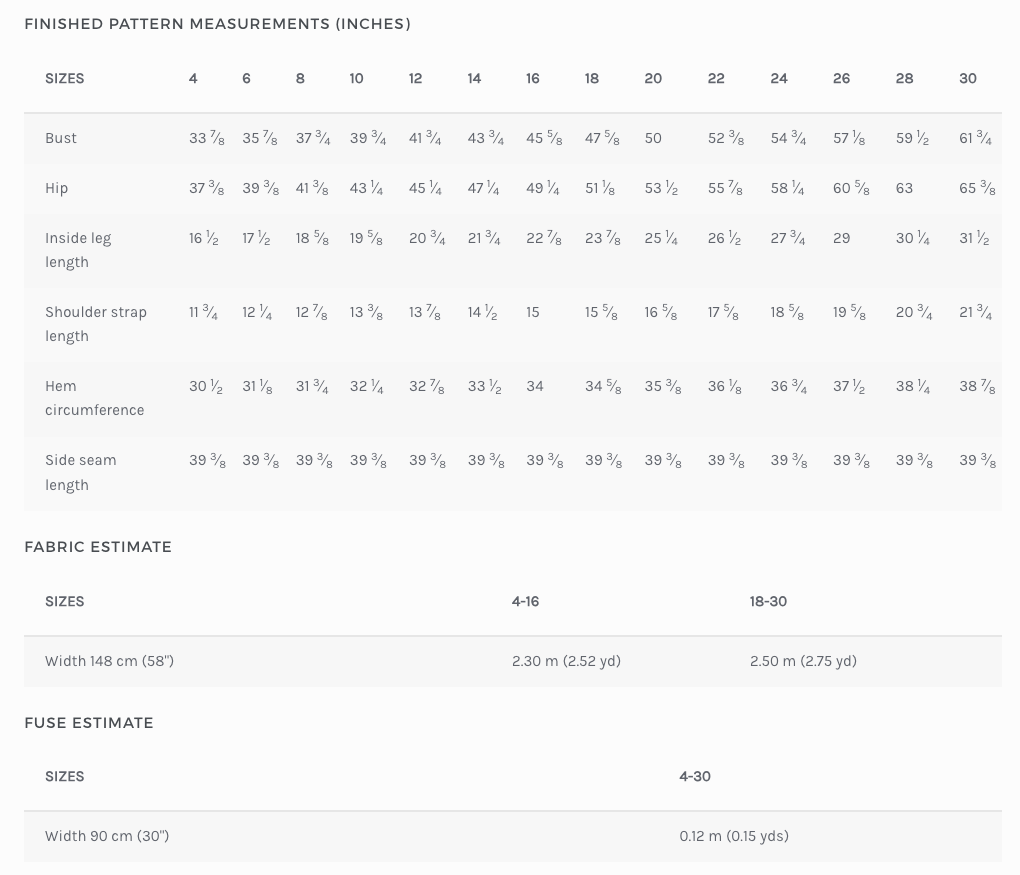Click Hip value 63 for size 28
Image resolution: width=1020 pixels, height=875 pixels.
tap(904, 188)
